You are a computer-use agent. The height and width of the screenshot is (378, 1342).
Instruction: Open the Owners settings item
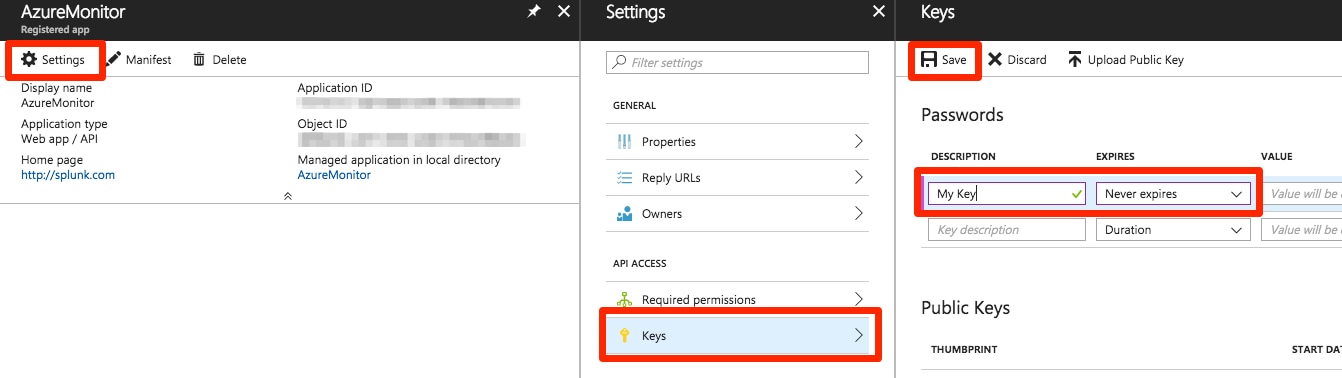pyautogui.click(x=738, y=214)
